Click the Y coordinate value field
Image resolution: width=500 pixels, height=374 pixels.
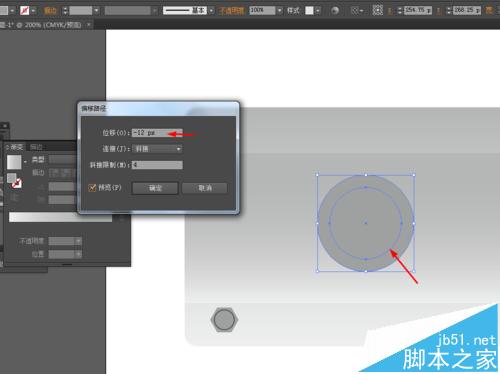(x=467, y=10)
